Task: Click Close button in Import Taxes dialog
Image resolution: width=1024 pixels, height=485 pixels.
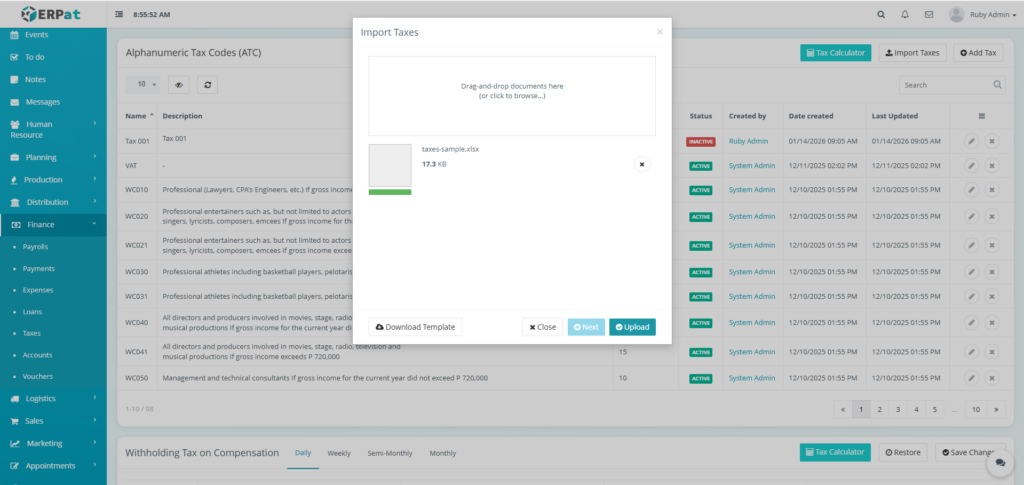Action: 543,327
